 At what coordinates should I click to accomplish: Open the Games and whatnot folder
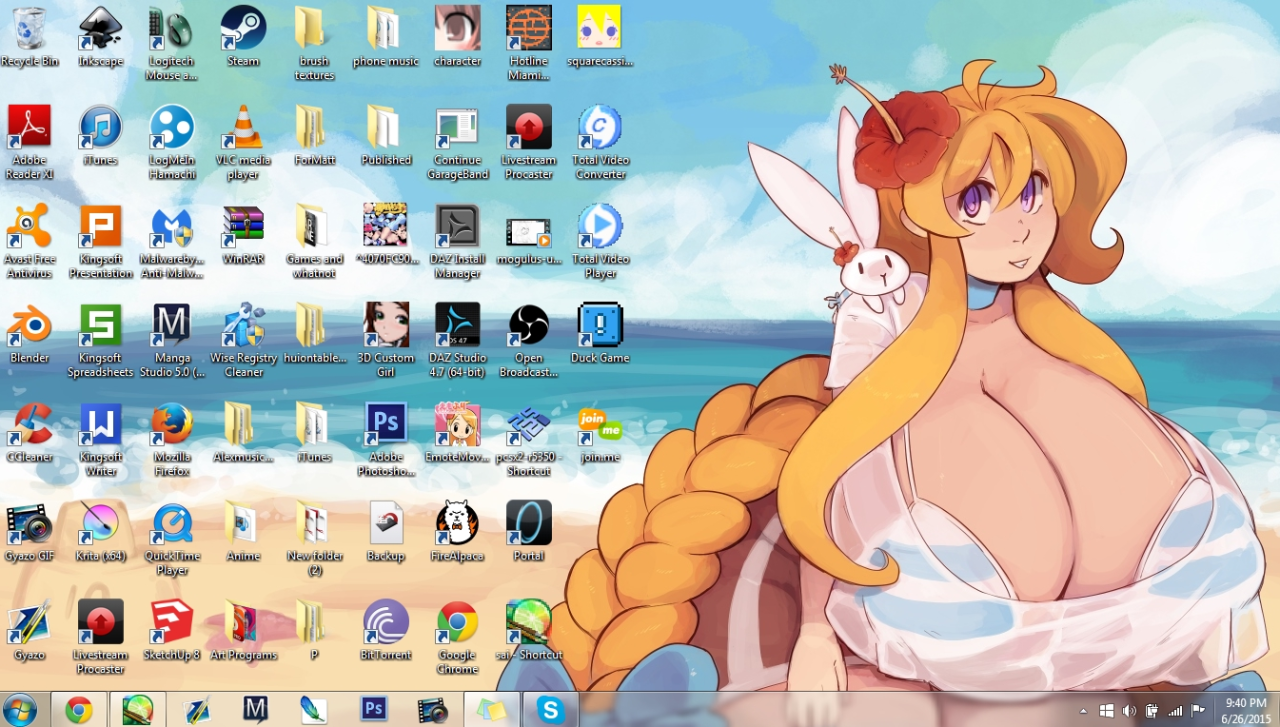[x=314, y=241]
